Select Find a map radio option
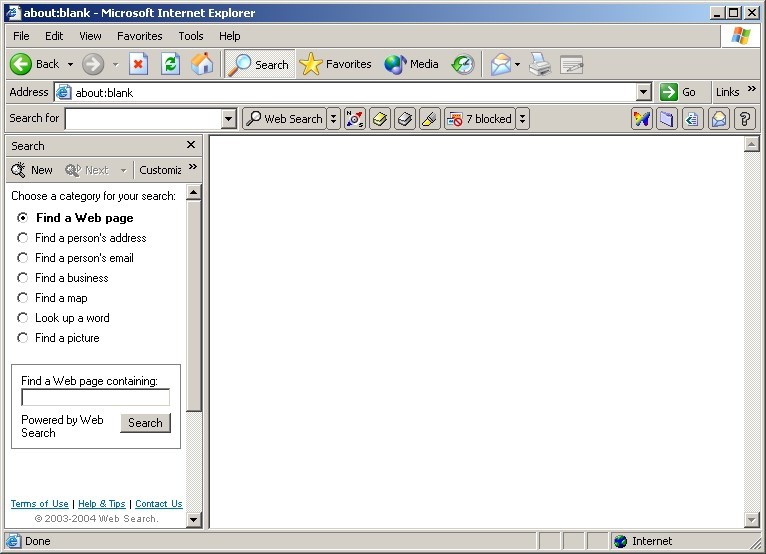The image size is (766, 554). [22, 298]
